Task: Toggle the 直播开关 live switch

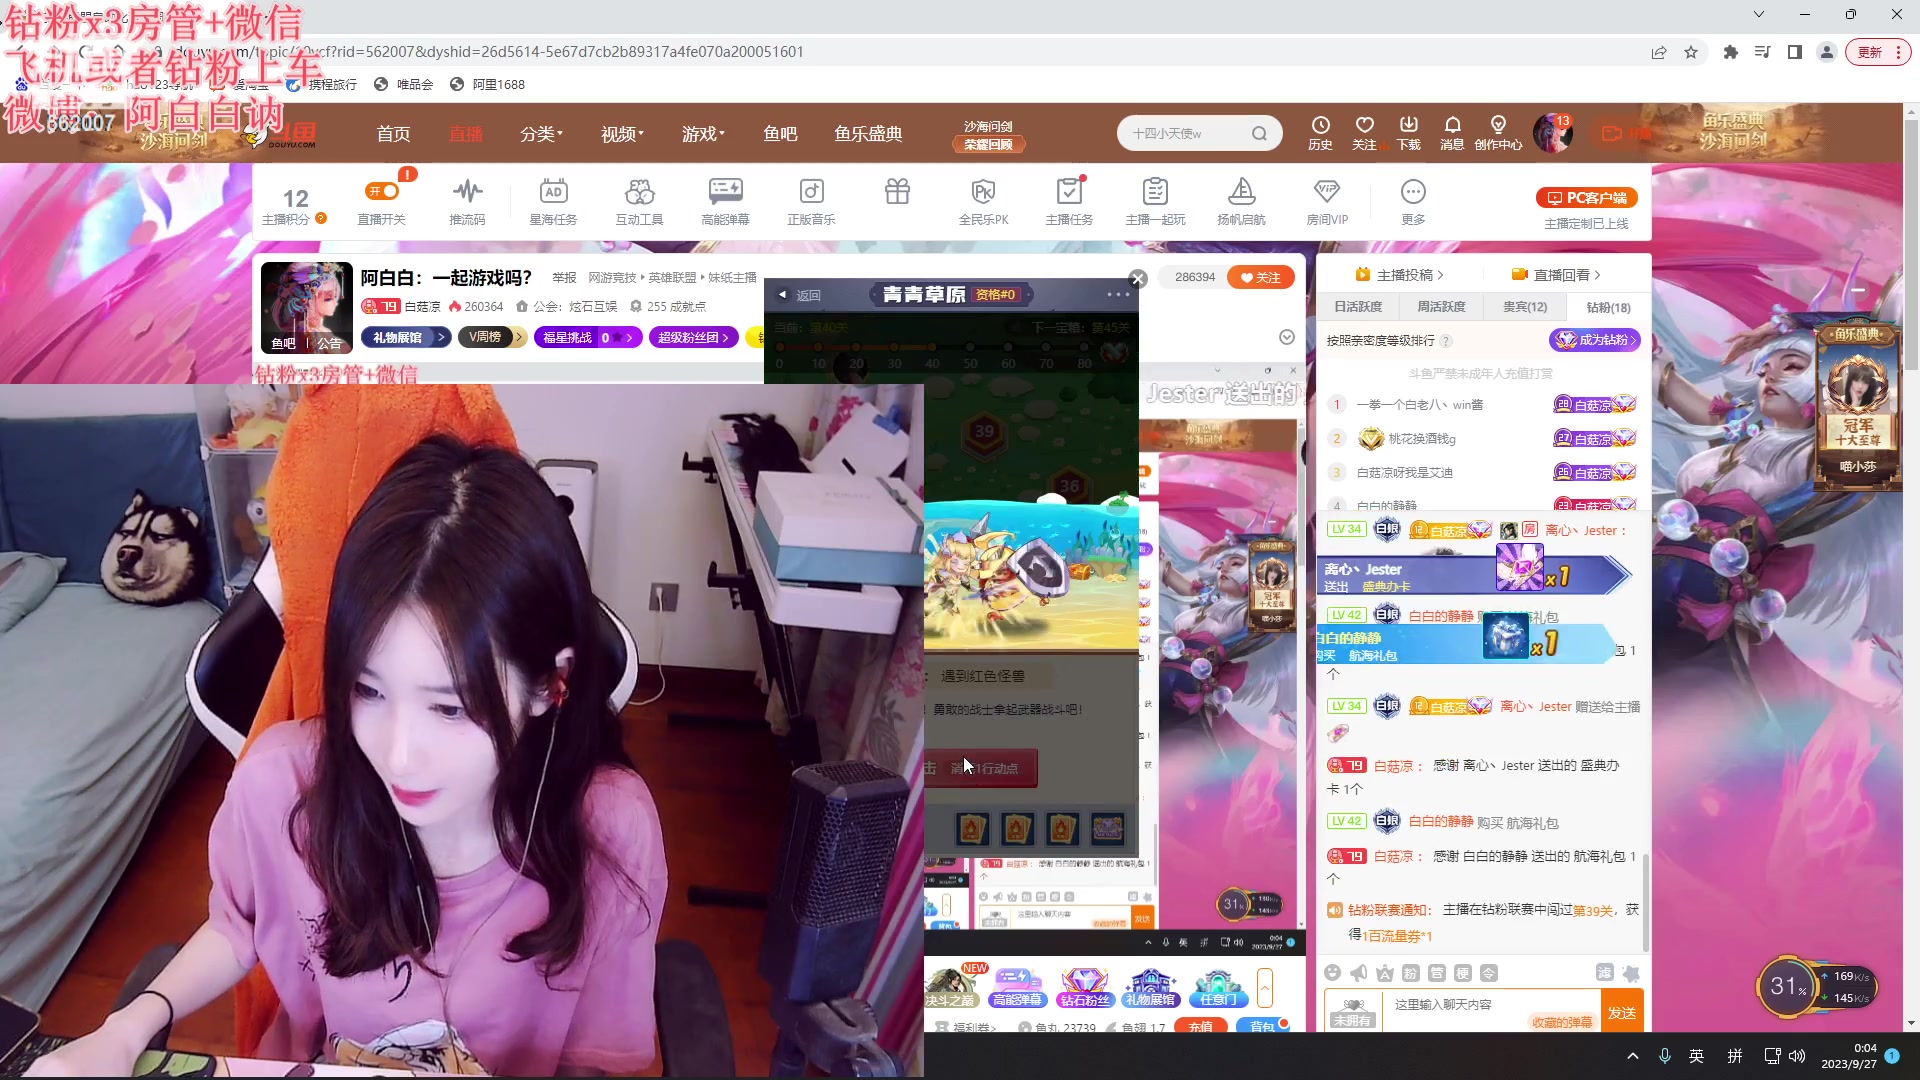Action: tap(381, 200)
